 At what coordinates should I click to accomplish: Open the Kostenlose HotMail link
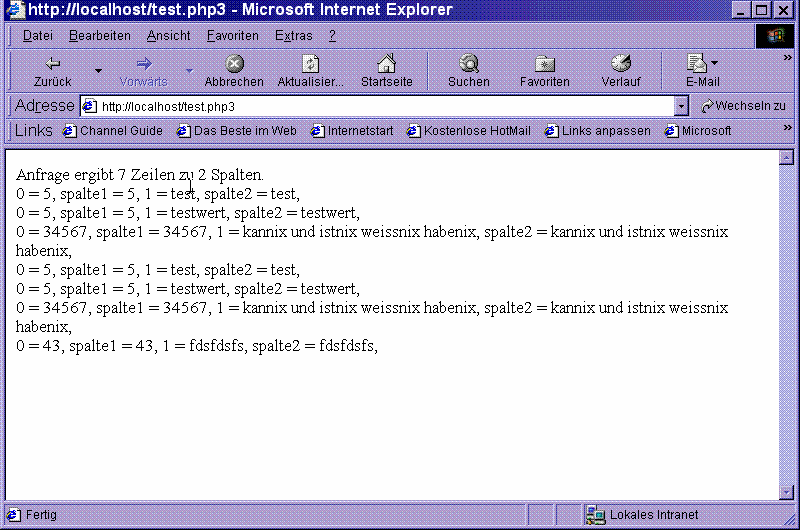[x=468, y=131]
